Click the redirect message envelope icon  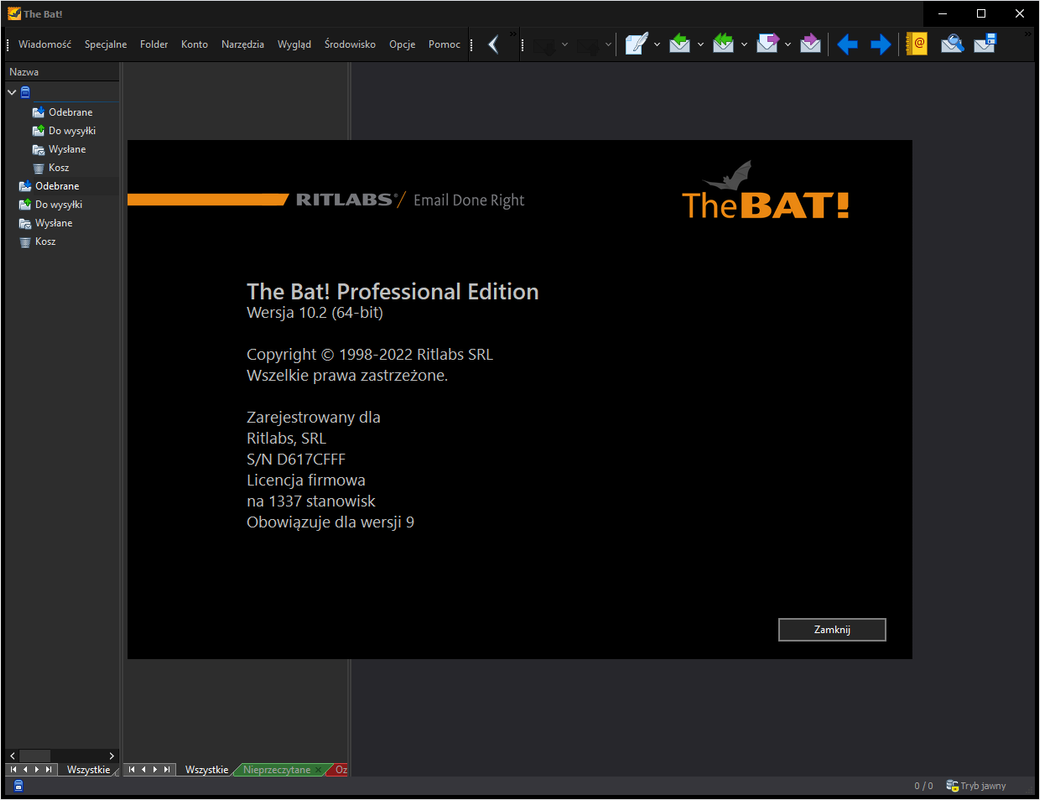811,44
